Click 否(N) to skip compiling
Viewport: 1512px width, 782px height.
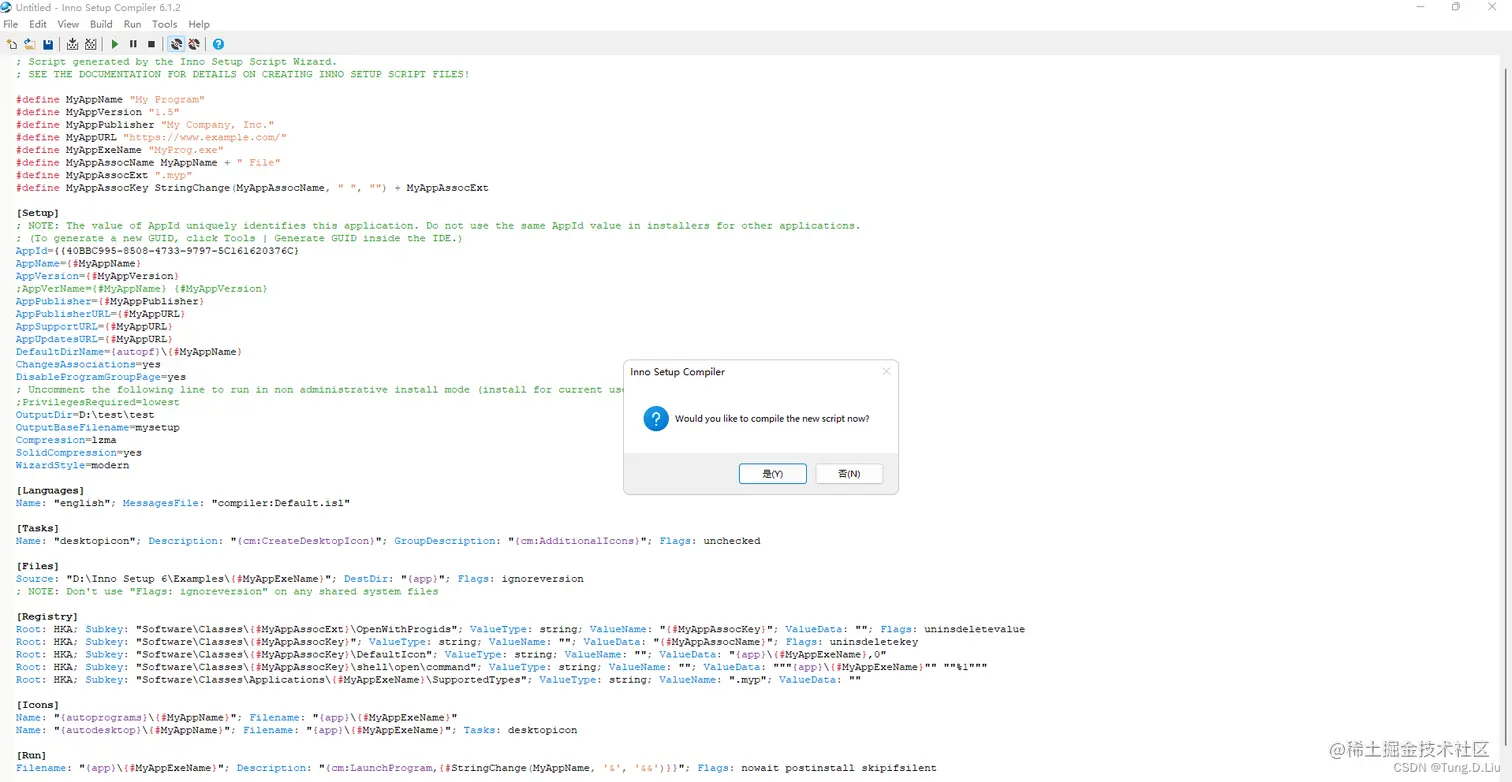[x=849, y=474]
